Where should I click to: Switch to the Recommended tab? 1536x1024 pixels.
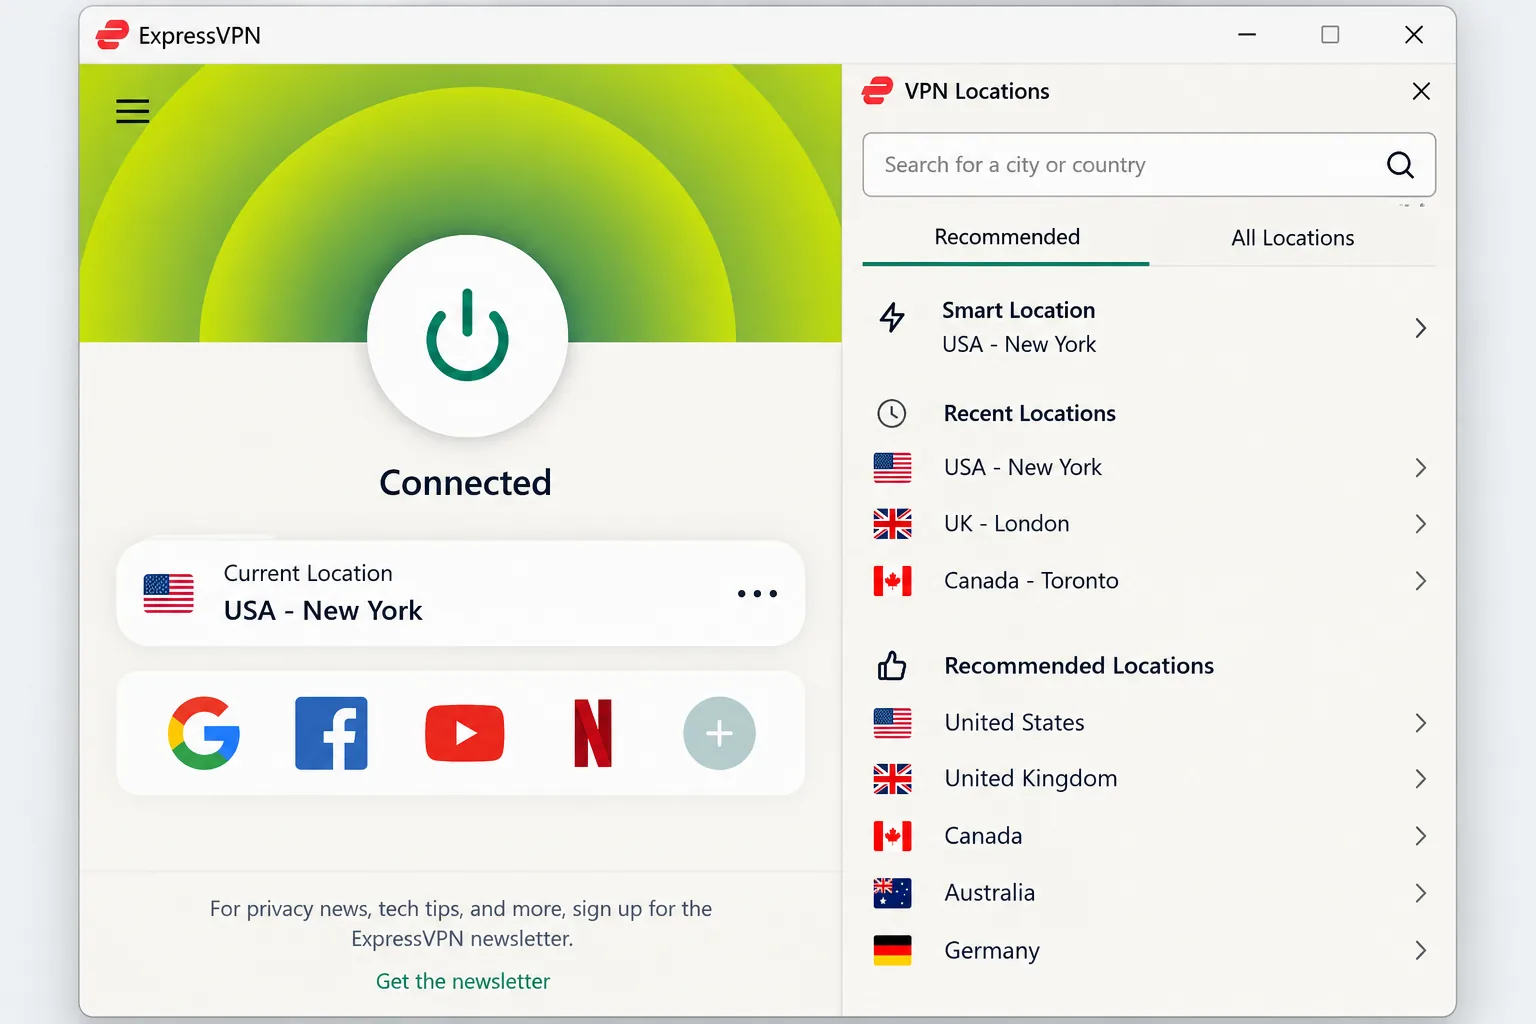click(1006, 238)
